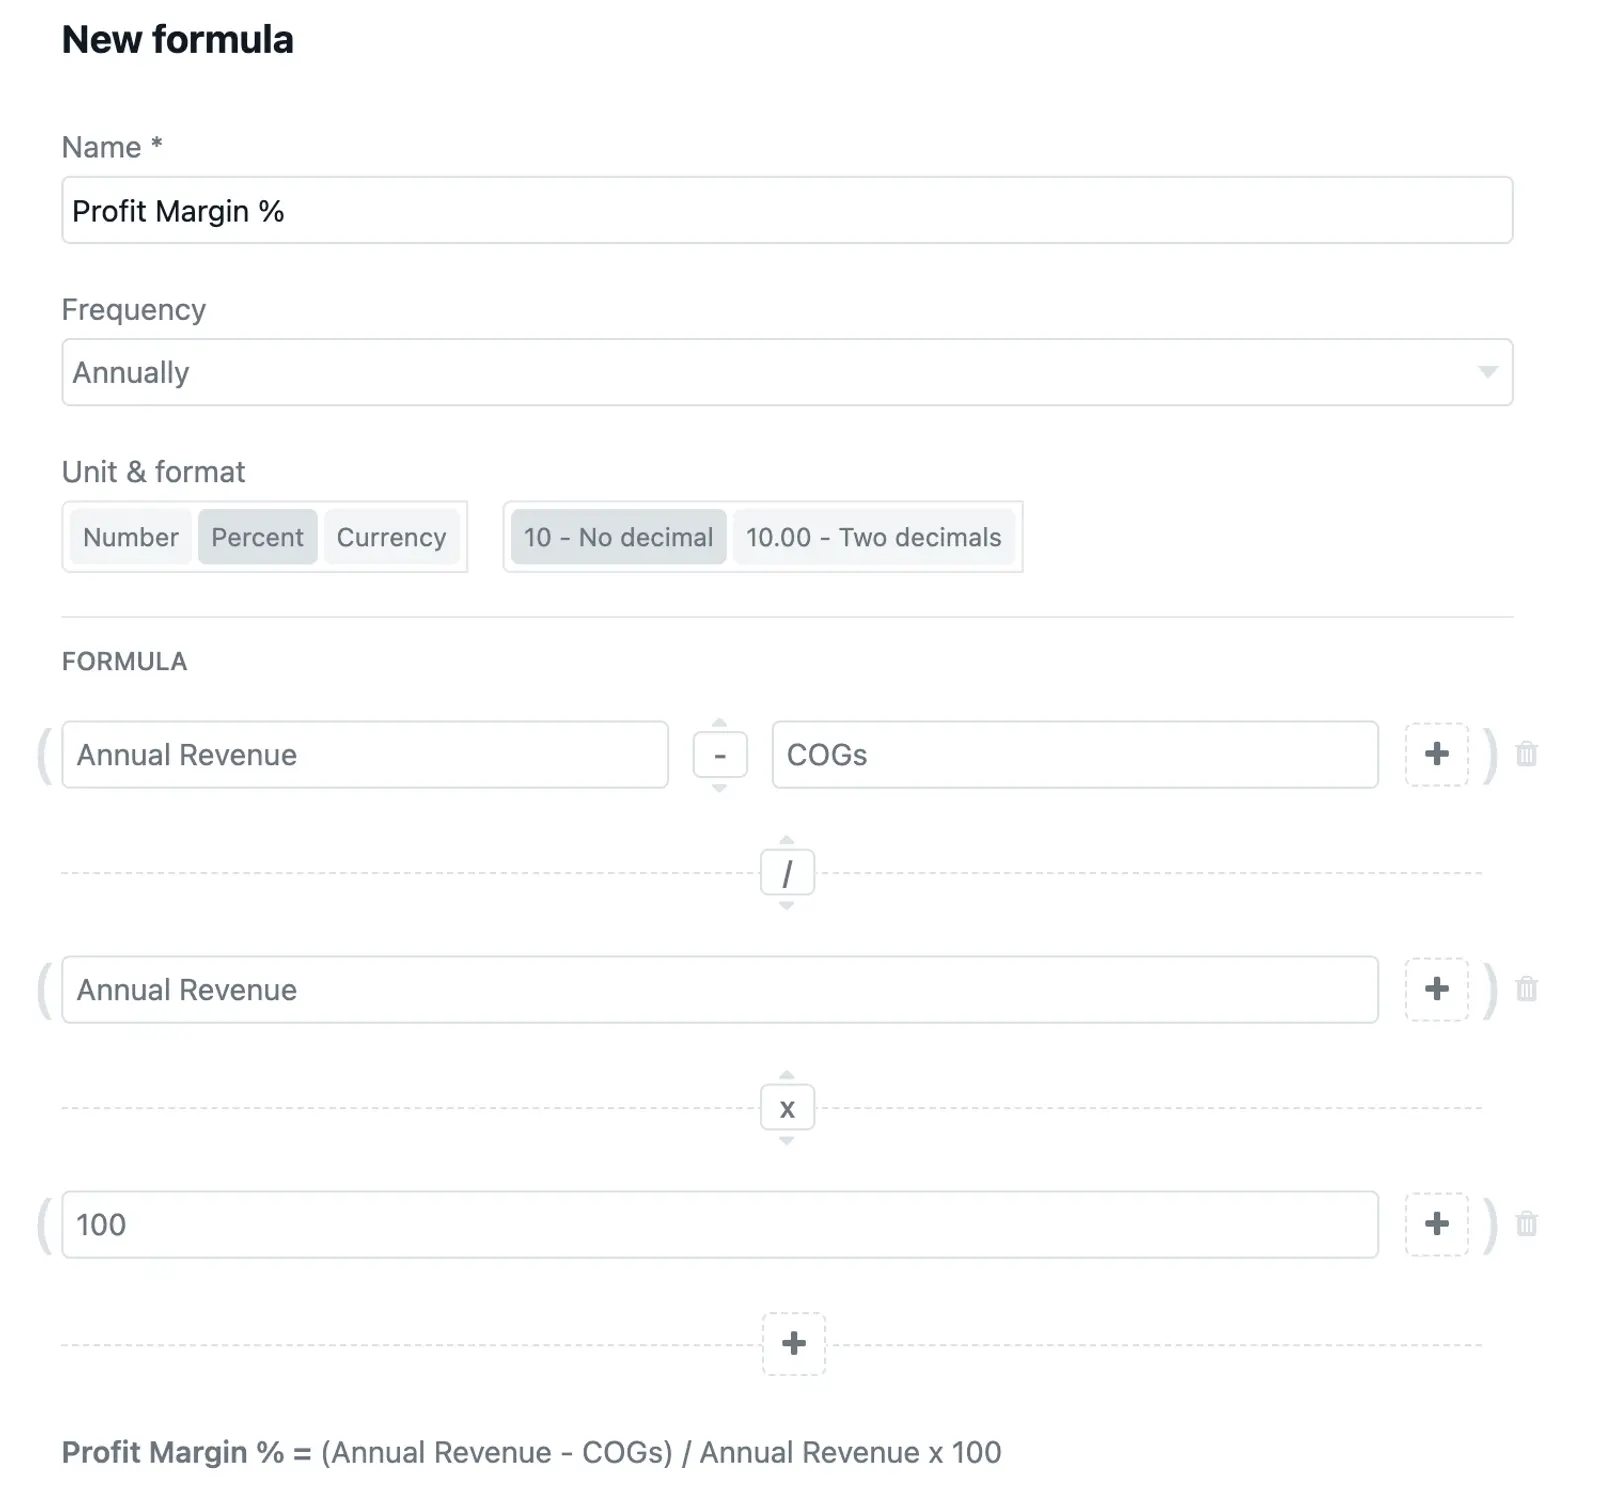
Task: Select 10.00 - Two decimals format
Action: (x=873, y=537)
